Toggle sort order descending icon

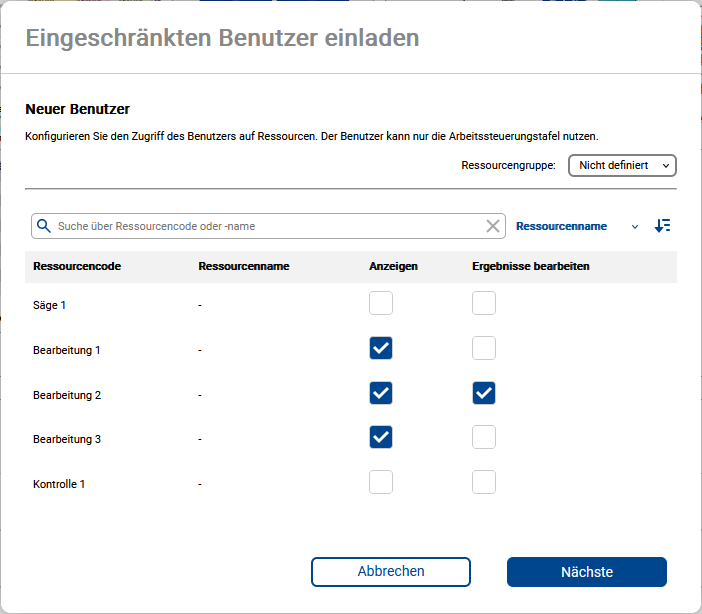click(x=662, y=226)
